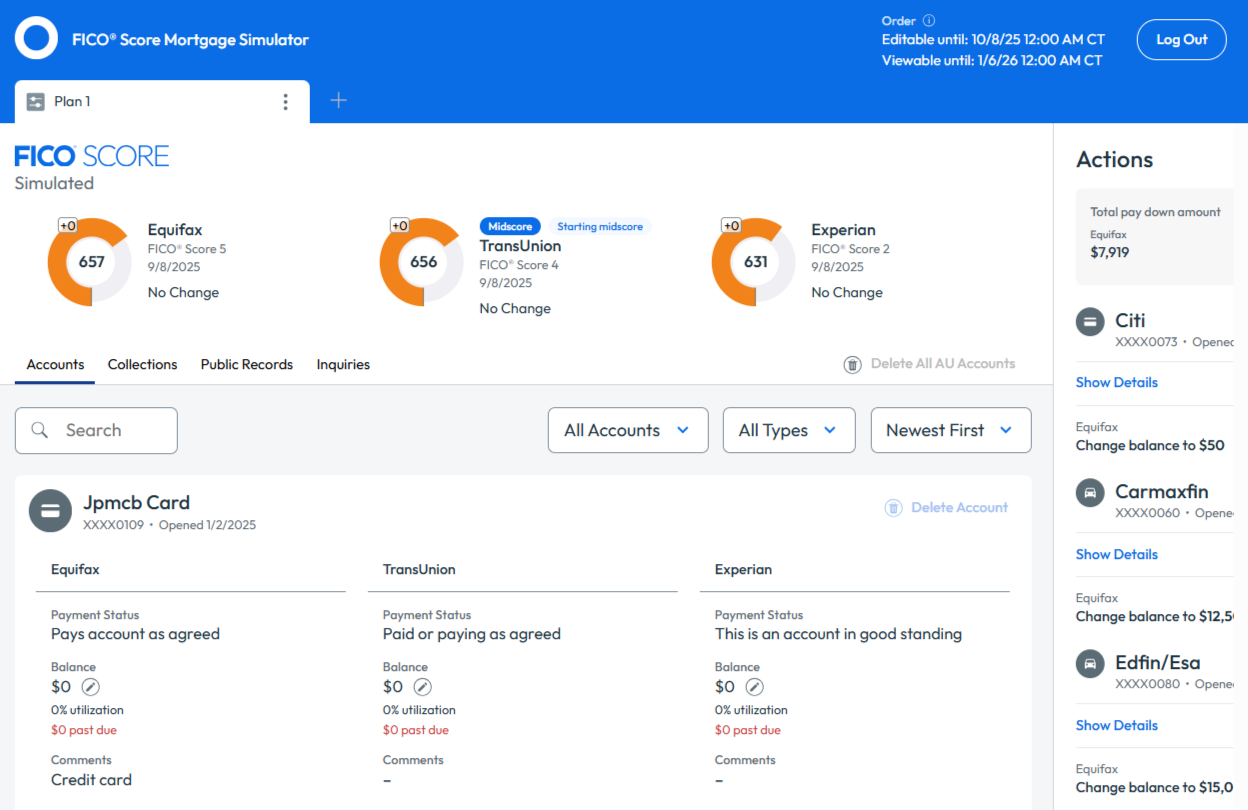
Task: Click the TransUnion 656 score donut
Action: (423, 262)
